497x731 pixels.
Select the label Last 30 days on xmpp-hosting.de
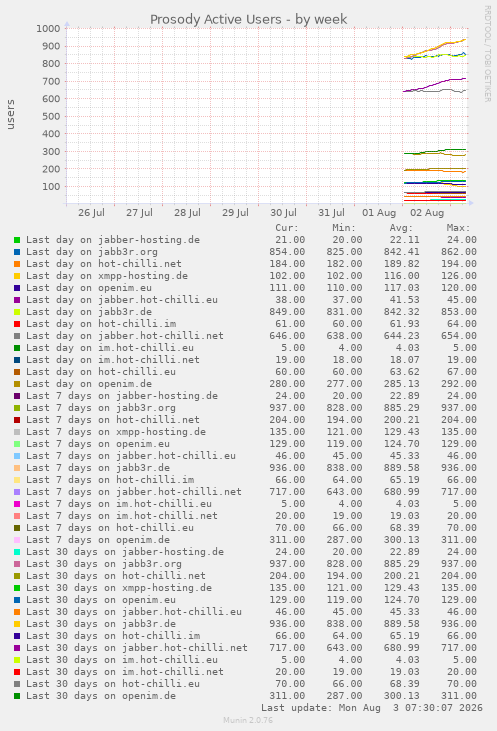119,588
